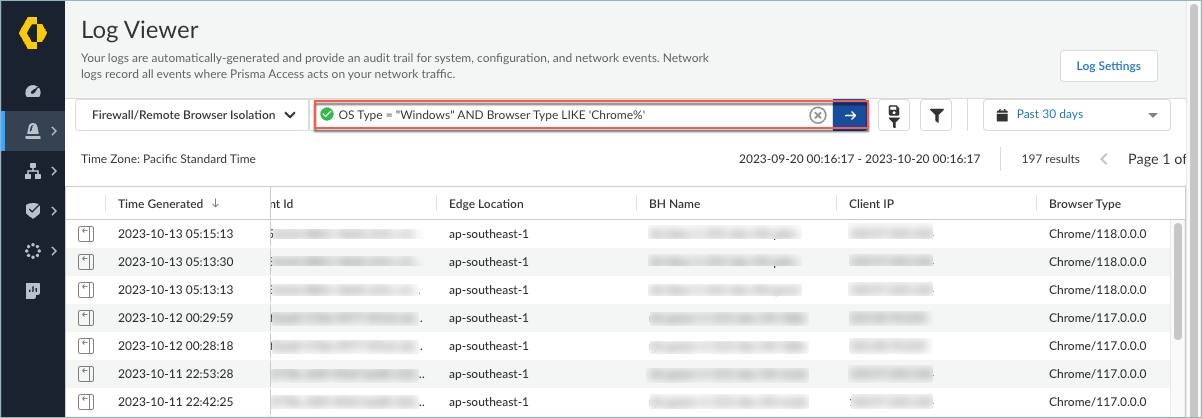Open the chart report icon in sidebar

tap(32, 291)
